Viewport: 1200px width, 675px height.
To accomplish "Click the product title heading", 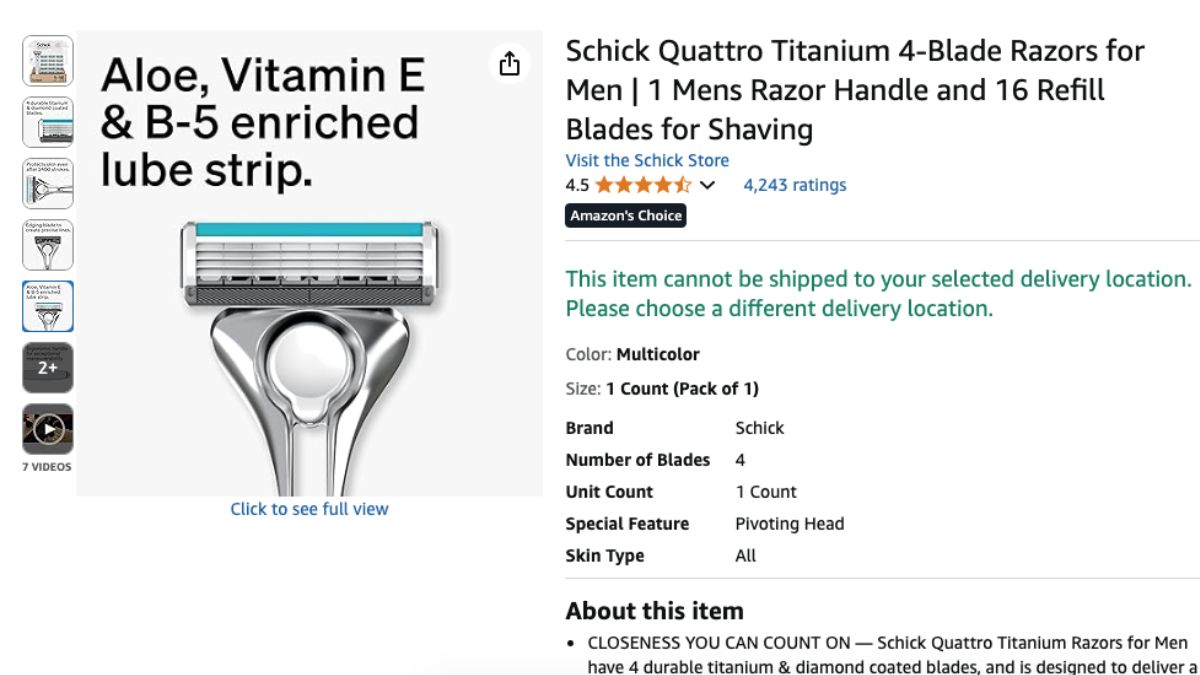I will coord(856,90).
